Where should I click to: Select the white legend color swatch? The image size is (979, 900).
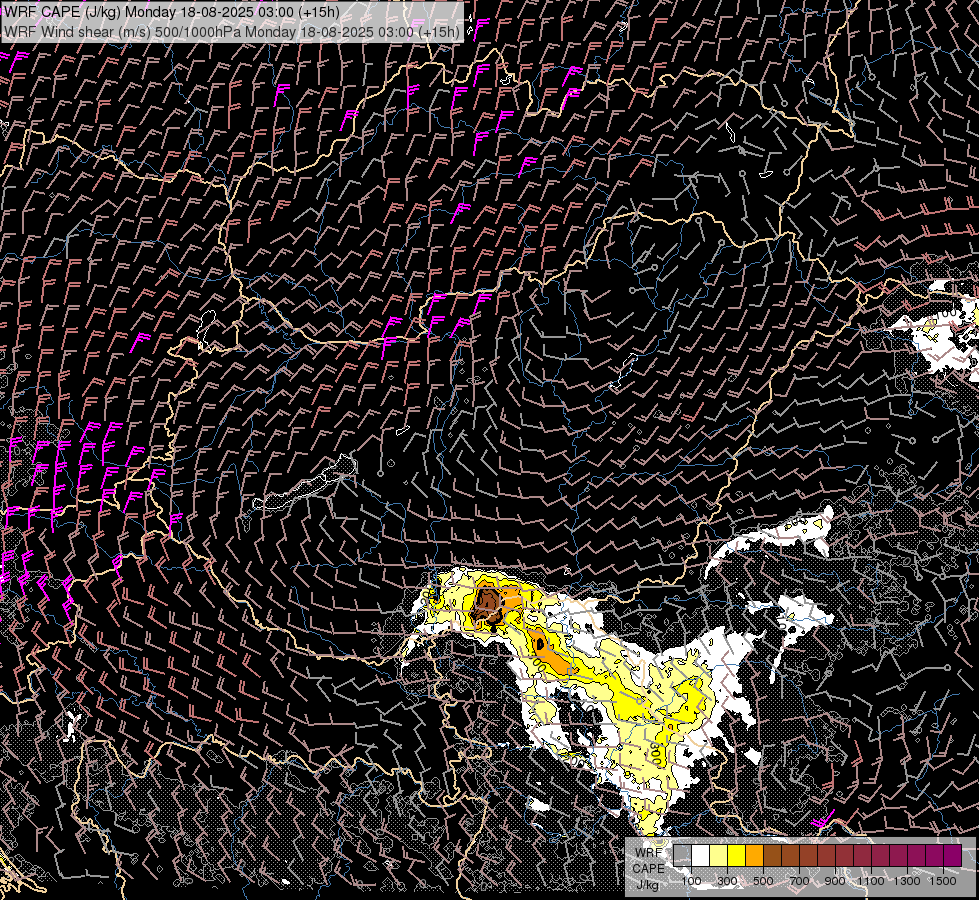[700, 855]
